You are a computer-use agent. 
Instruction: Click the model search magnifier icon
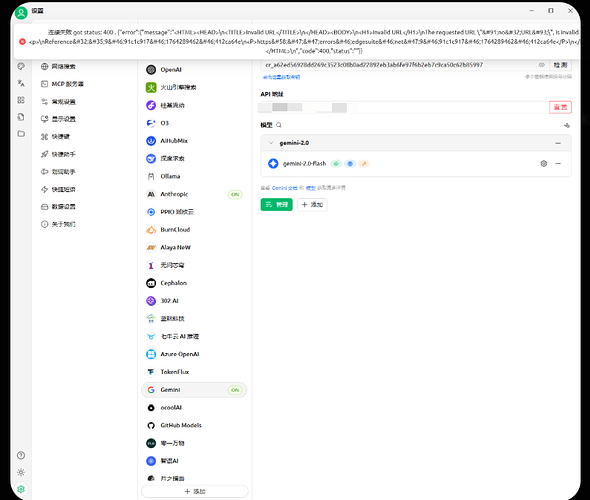pos(279,125)
